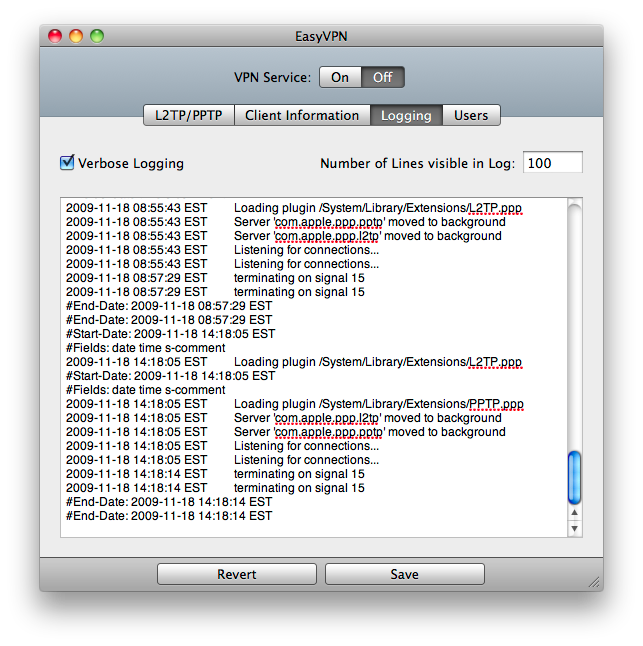
Task: Click '#Start-Date: 2009-11-18 14:18:05 EST' first line
Action: (171, 334)
